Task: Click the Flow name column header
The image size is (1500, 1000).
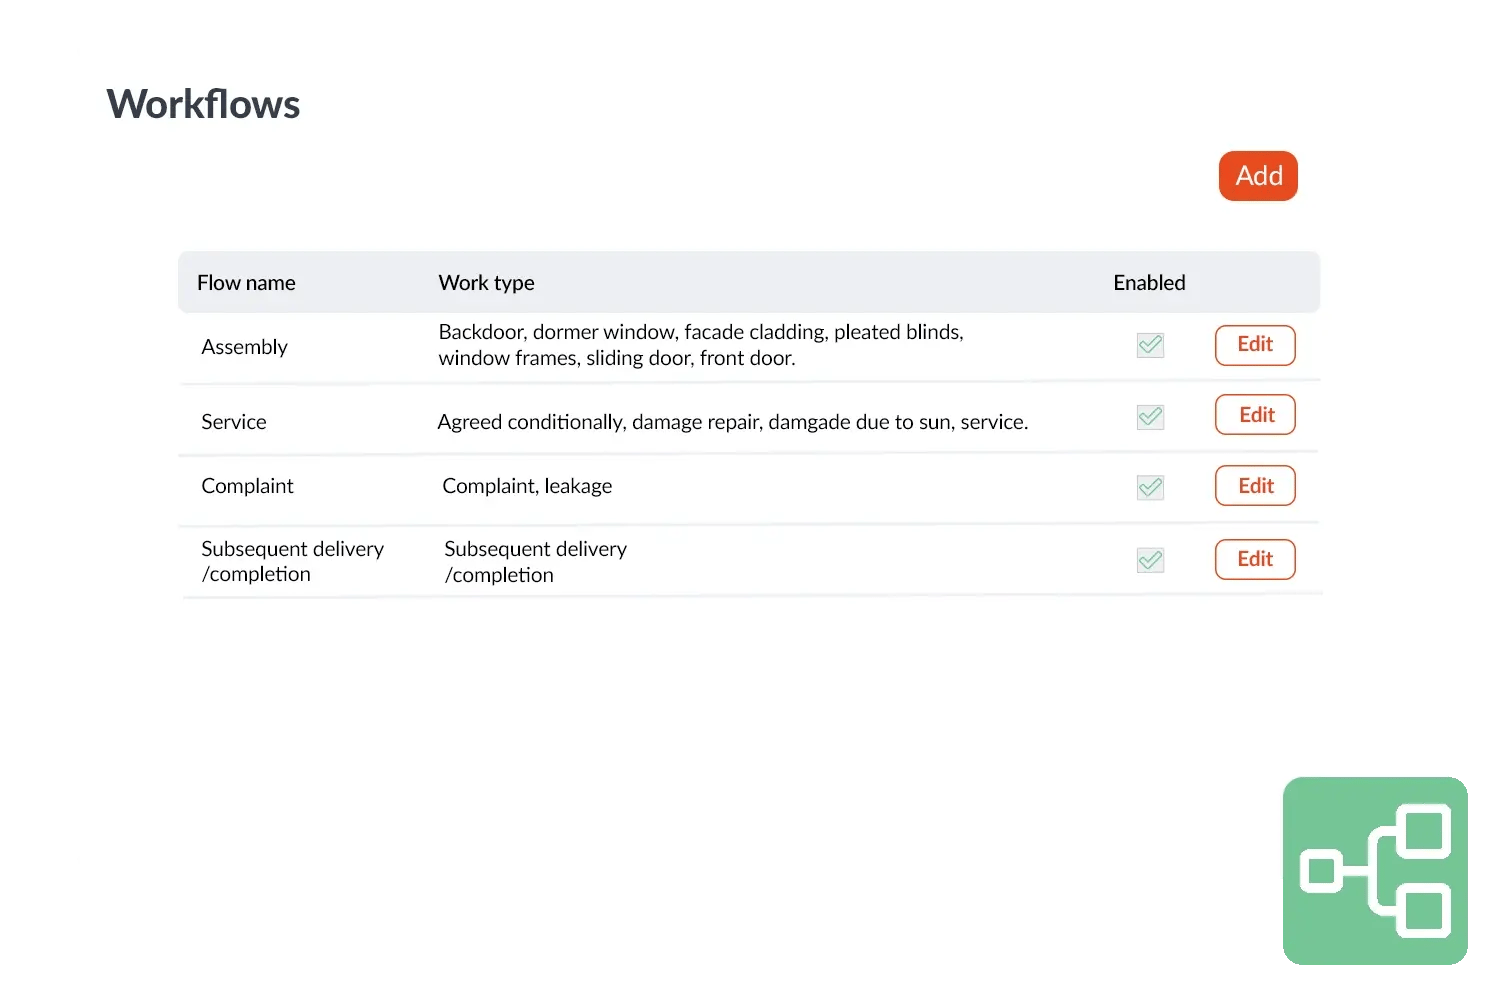Action: [x=246, y=283]
